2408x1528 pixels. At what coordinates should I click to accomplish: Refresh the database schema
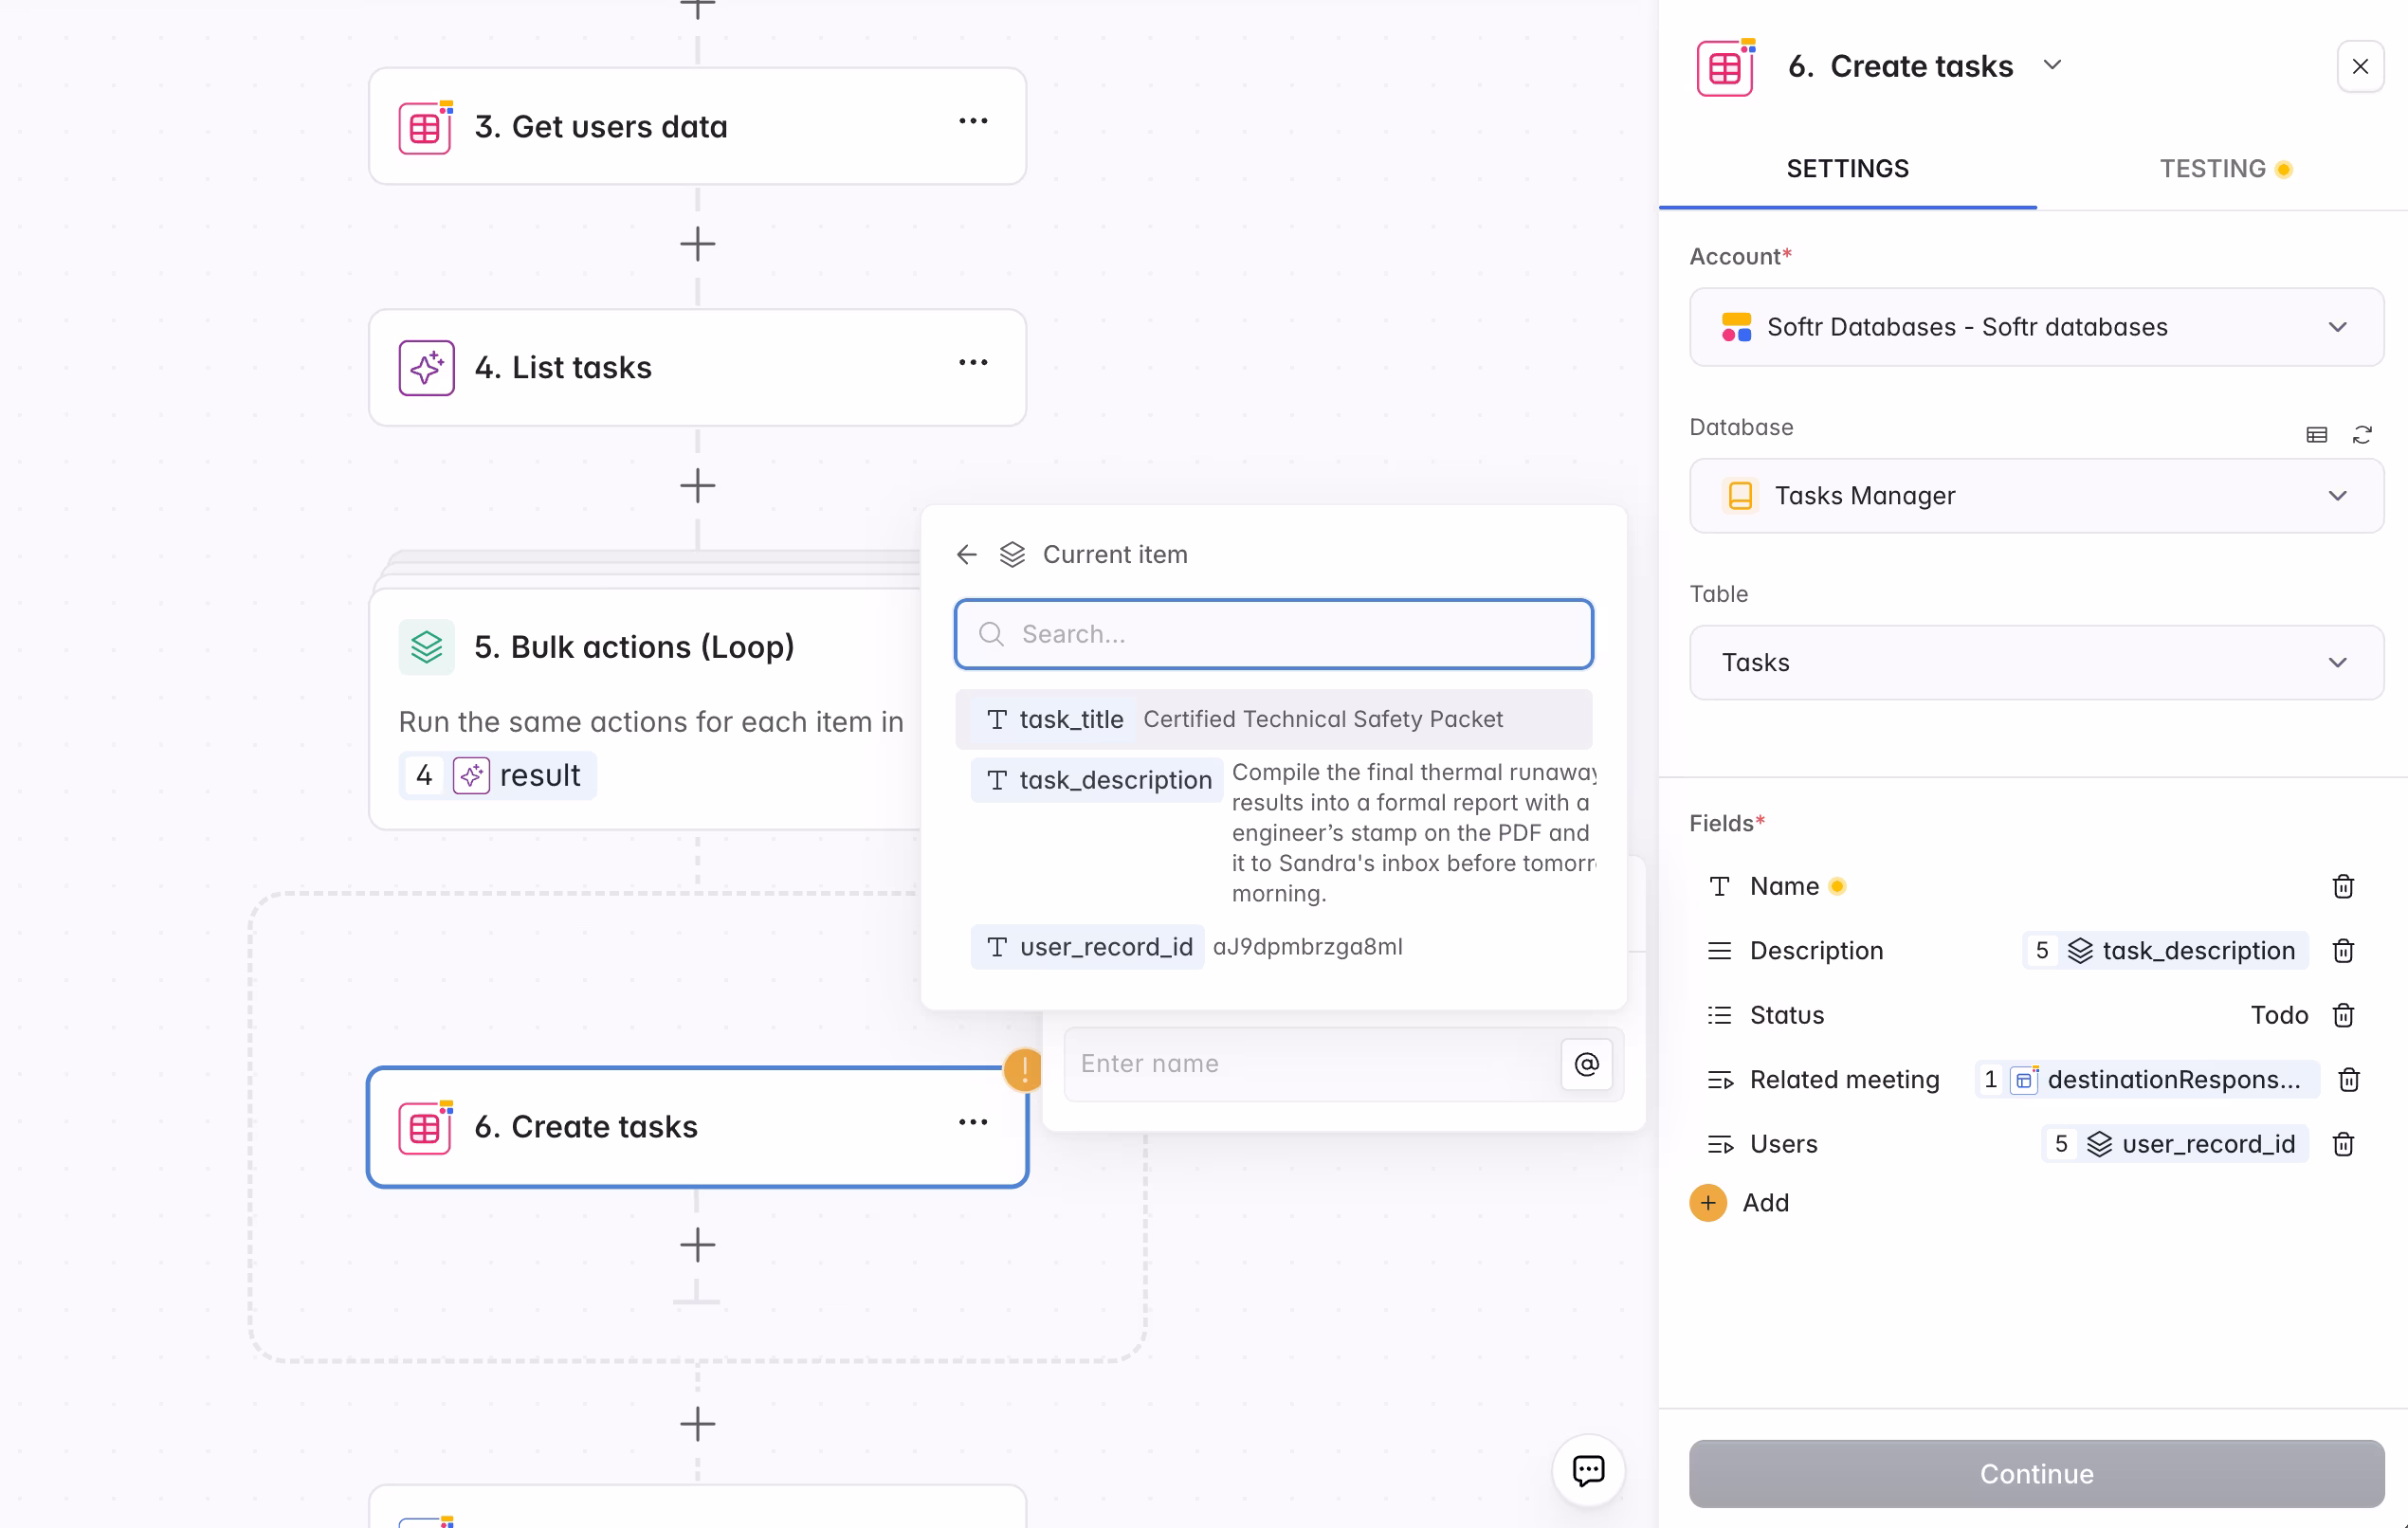(x=2364, y=435)
